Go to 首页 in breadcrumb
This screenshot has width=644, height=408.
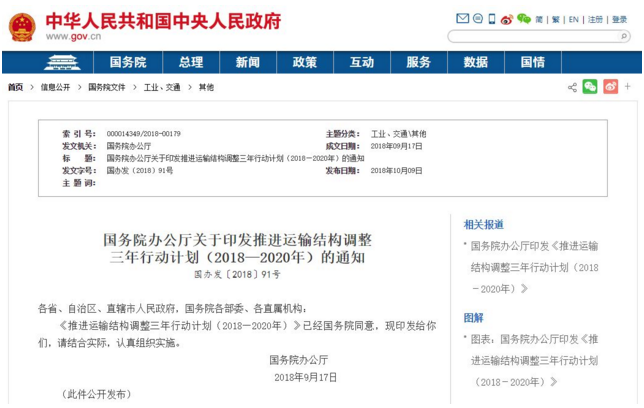(x=16, y=87)
